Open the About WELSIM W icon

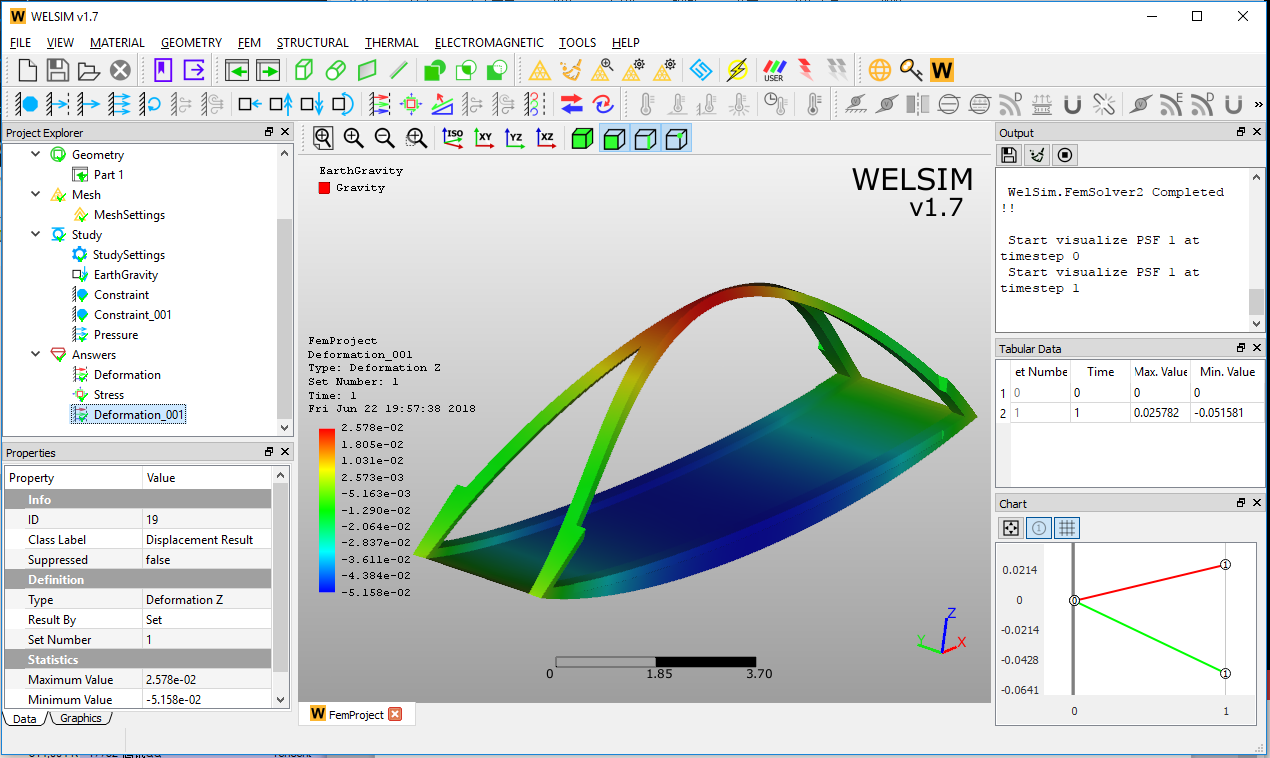pyautogui.click(x=942, y=70)
